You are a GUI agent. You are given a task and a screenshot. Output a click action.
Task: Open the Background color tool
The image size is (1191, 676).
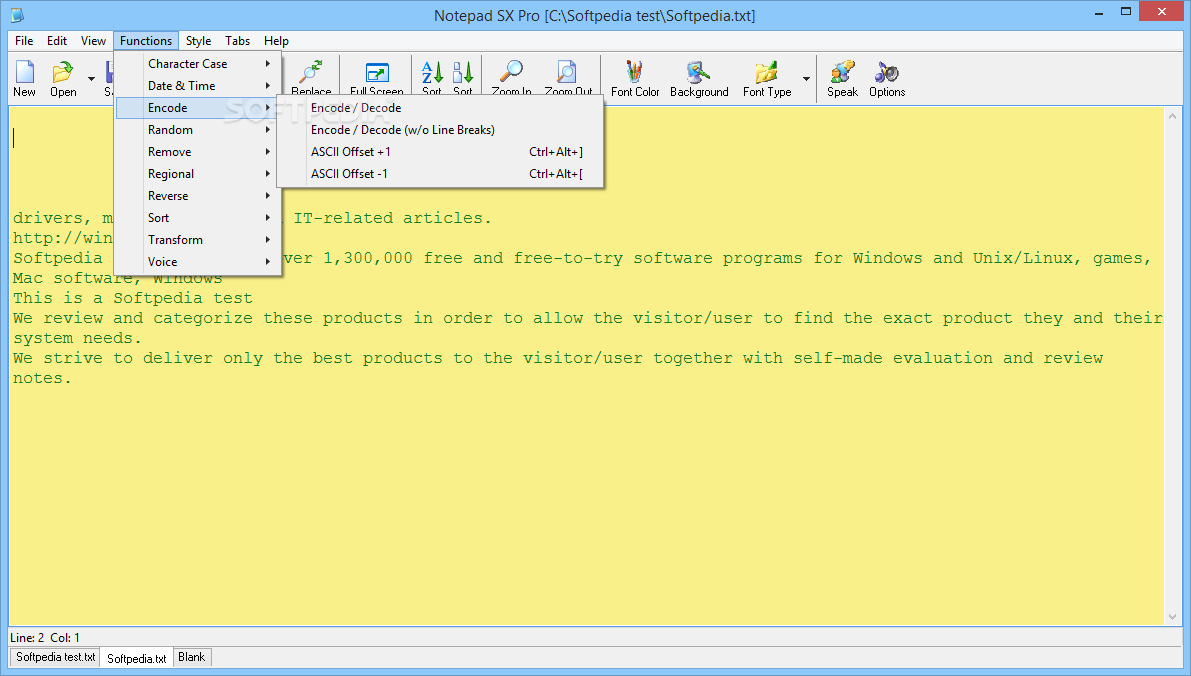click(699, 79)
